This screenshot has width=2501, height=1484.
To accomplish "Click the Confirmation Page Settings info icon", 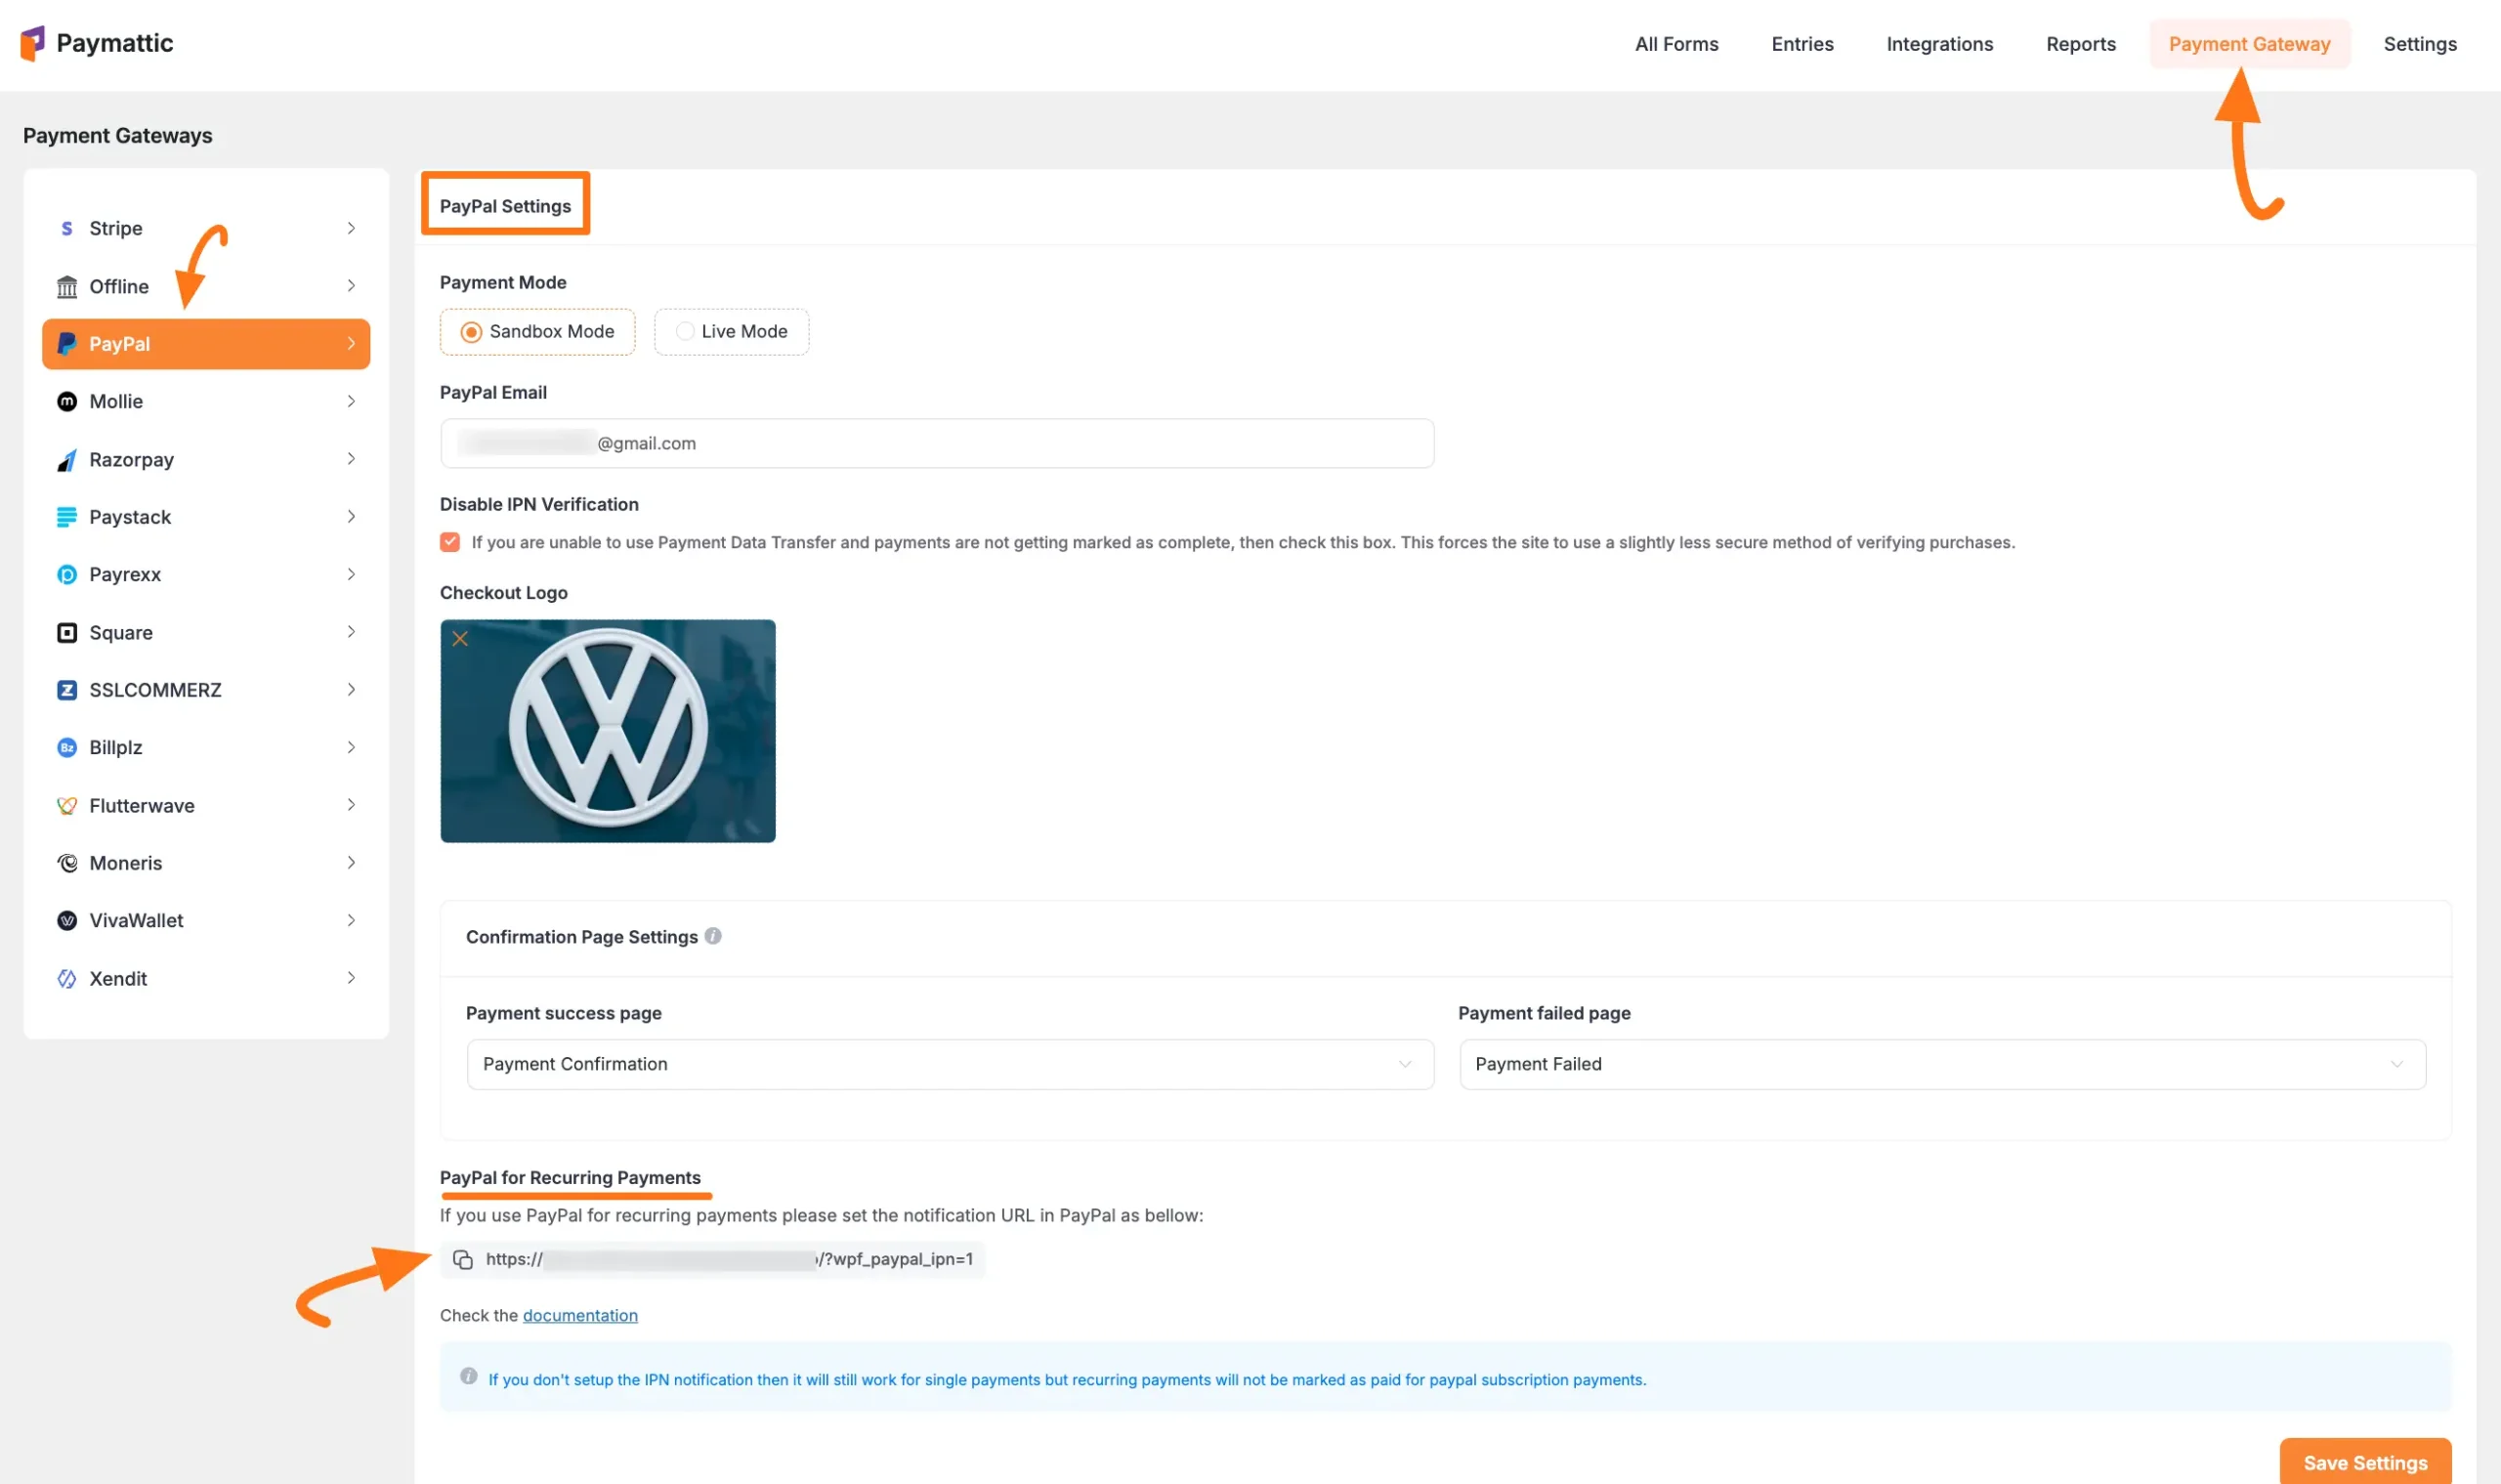I will pyautogui.click(x=713, y=936).
